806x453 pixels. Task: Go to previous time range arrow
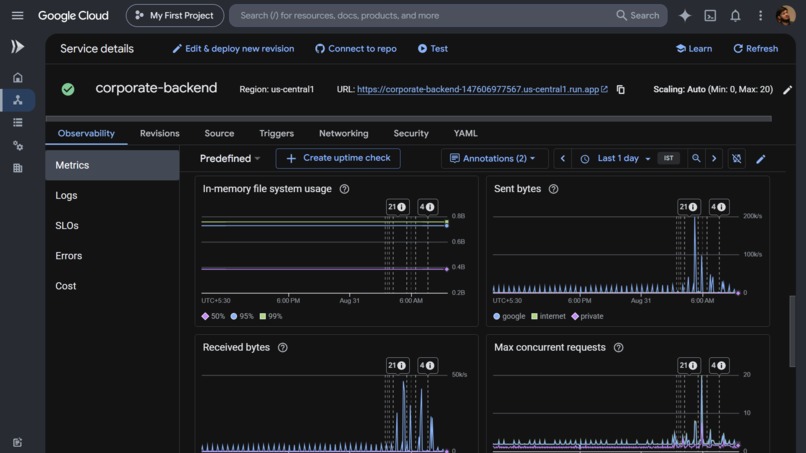(562, 158)
